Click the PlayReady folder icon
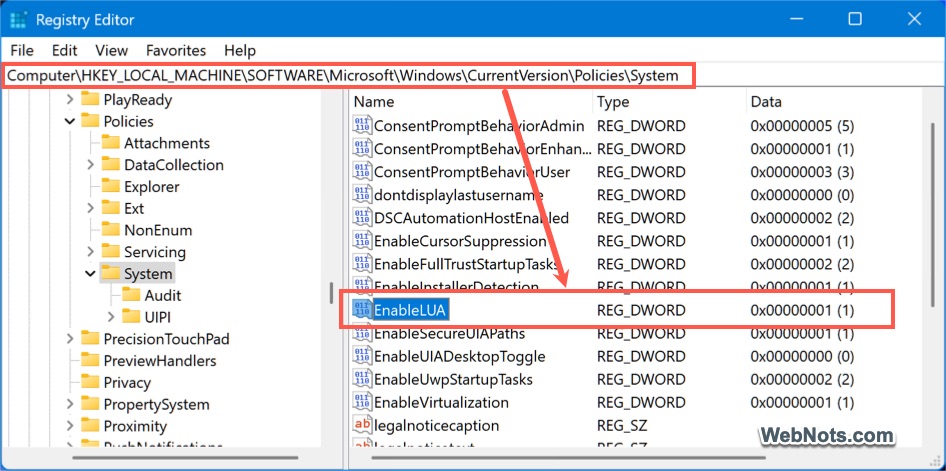 pyautogui.click(x=90, y=99)
